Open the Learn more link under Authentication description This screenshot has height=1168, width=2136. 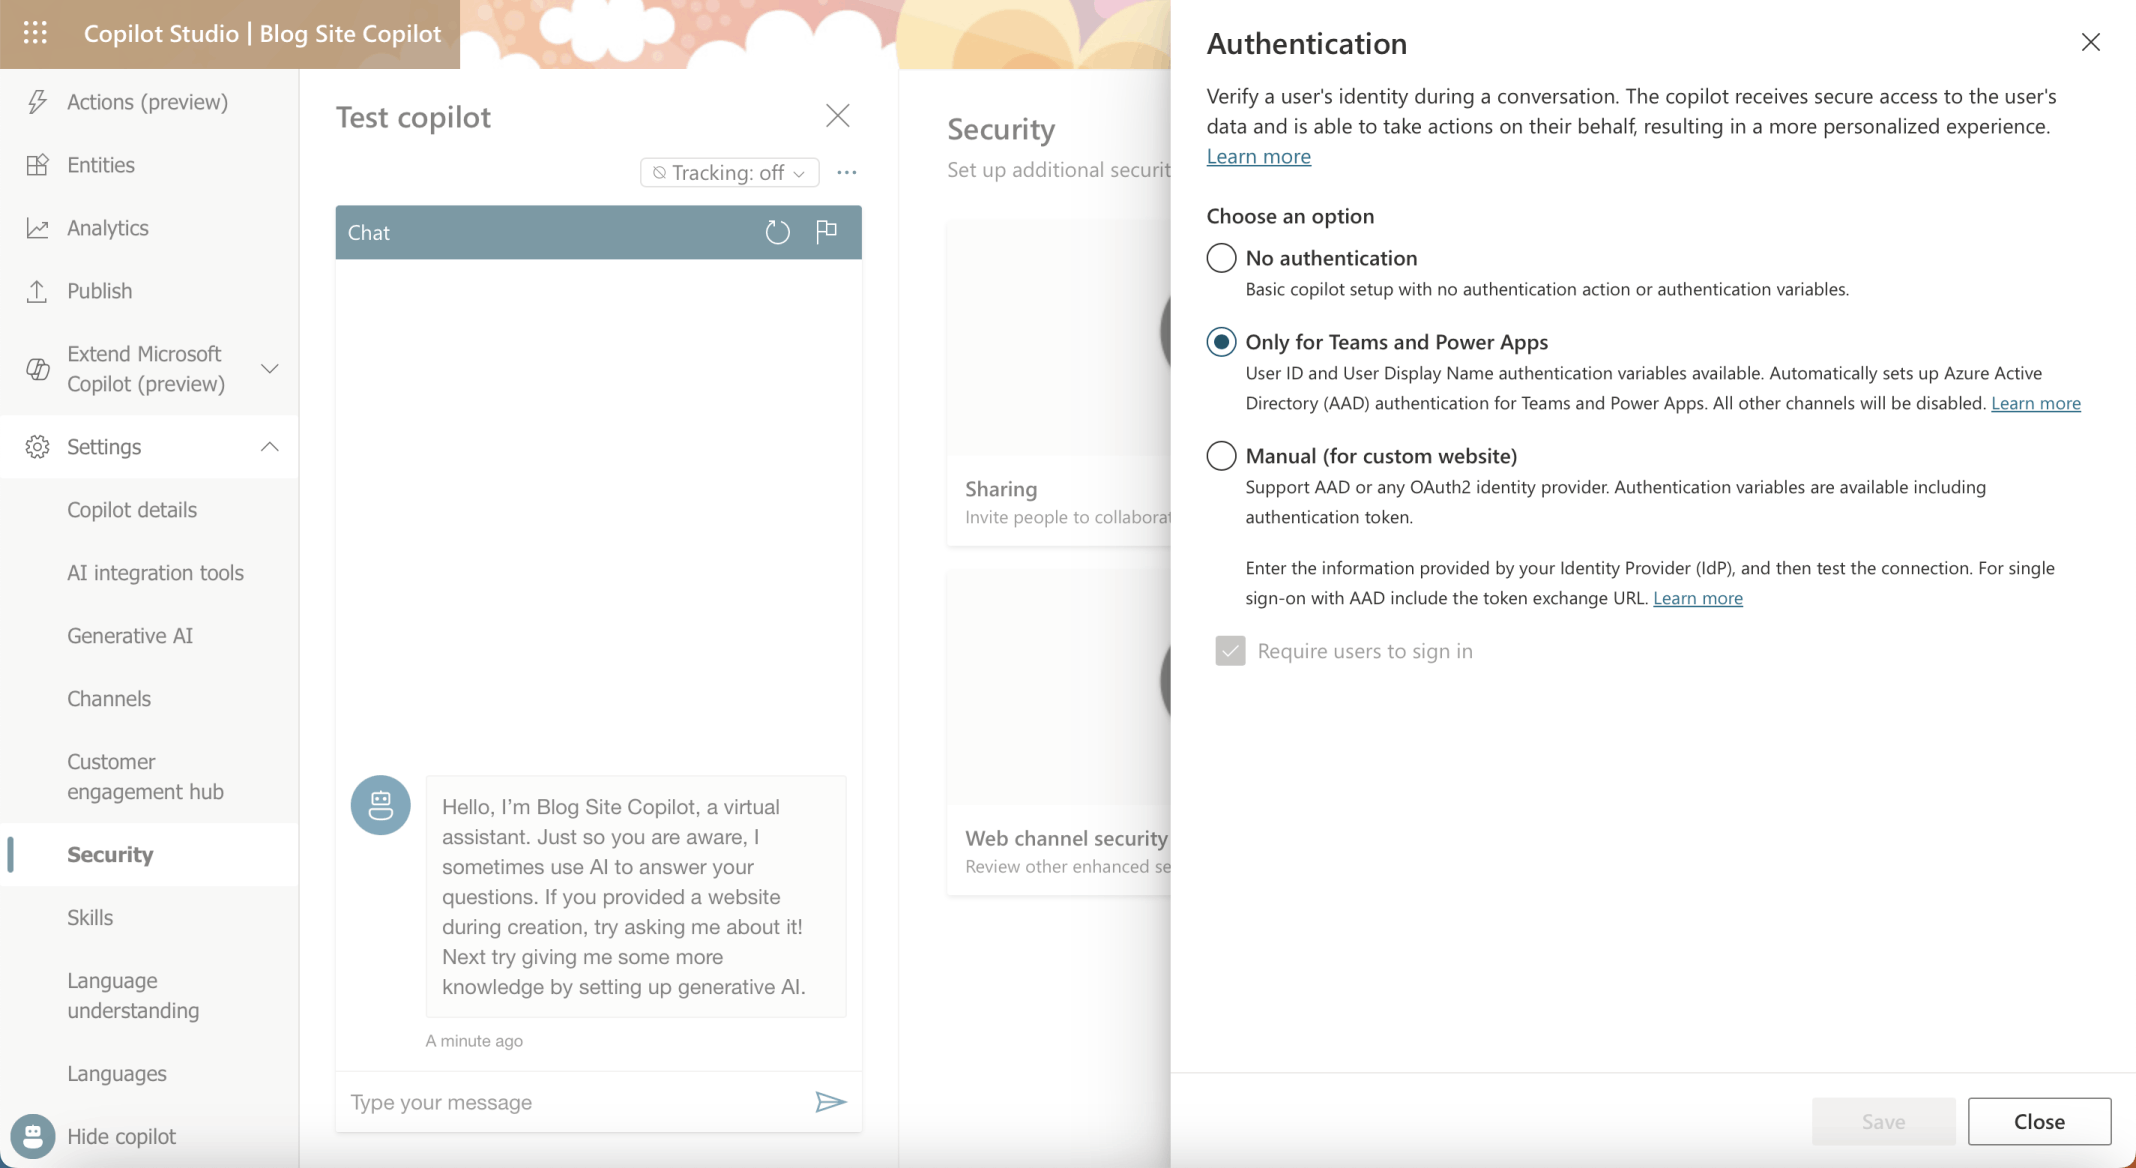(x=1258, y=156)
